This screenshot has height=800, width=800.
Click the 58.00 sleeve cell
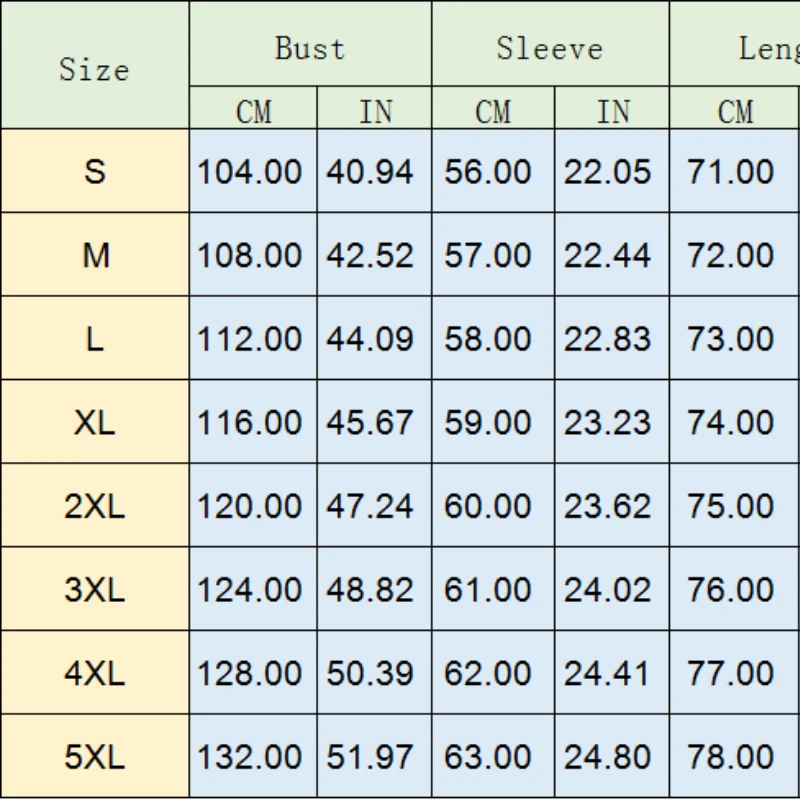(488, 339)
